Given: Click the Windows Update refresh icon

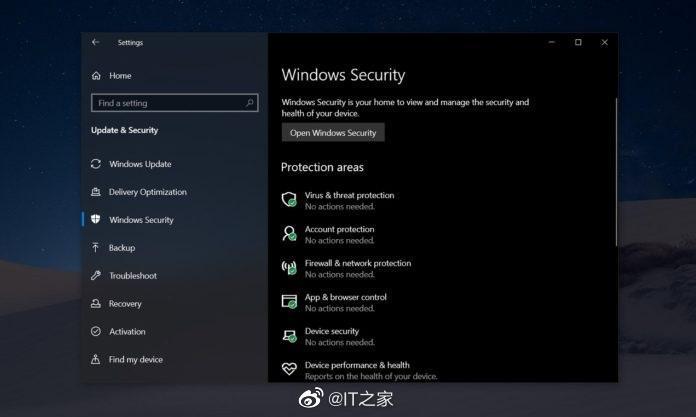Looking at the screenshot, I should pyautogui.click(x=95, y=164).
